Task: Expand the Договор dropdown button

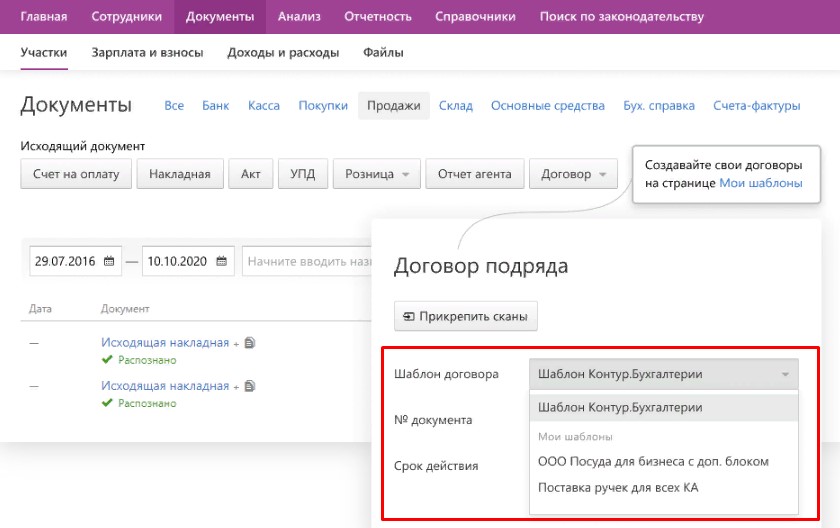Action: (x=573, y=174)
